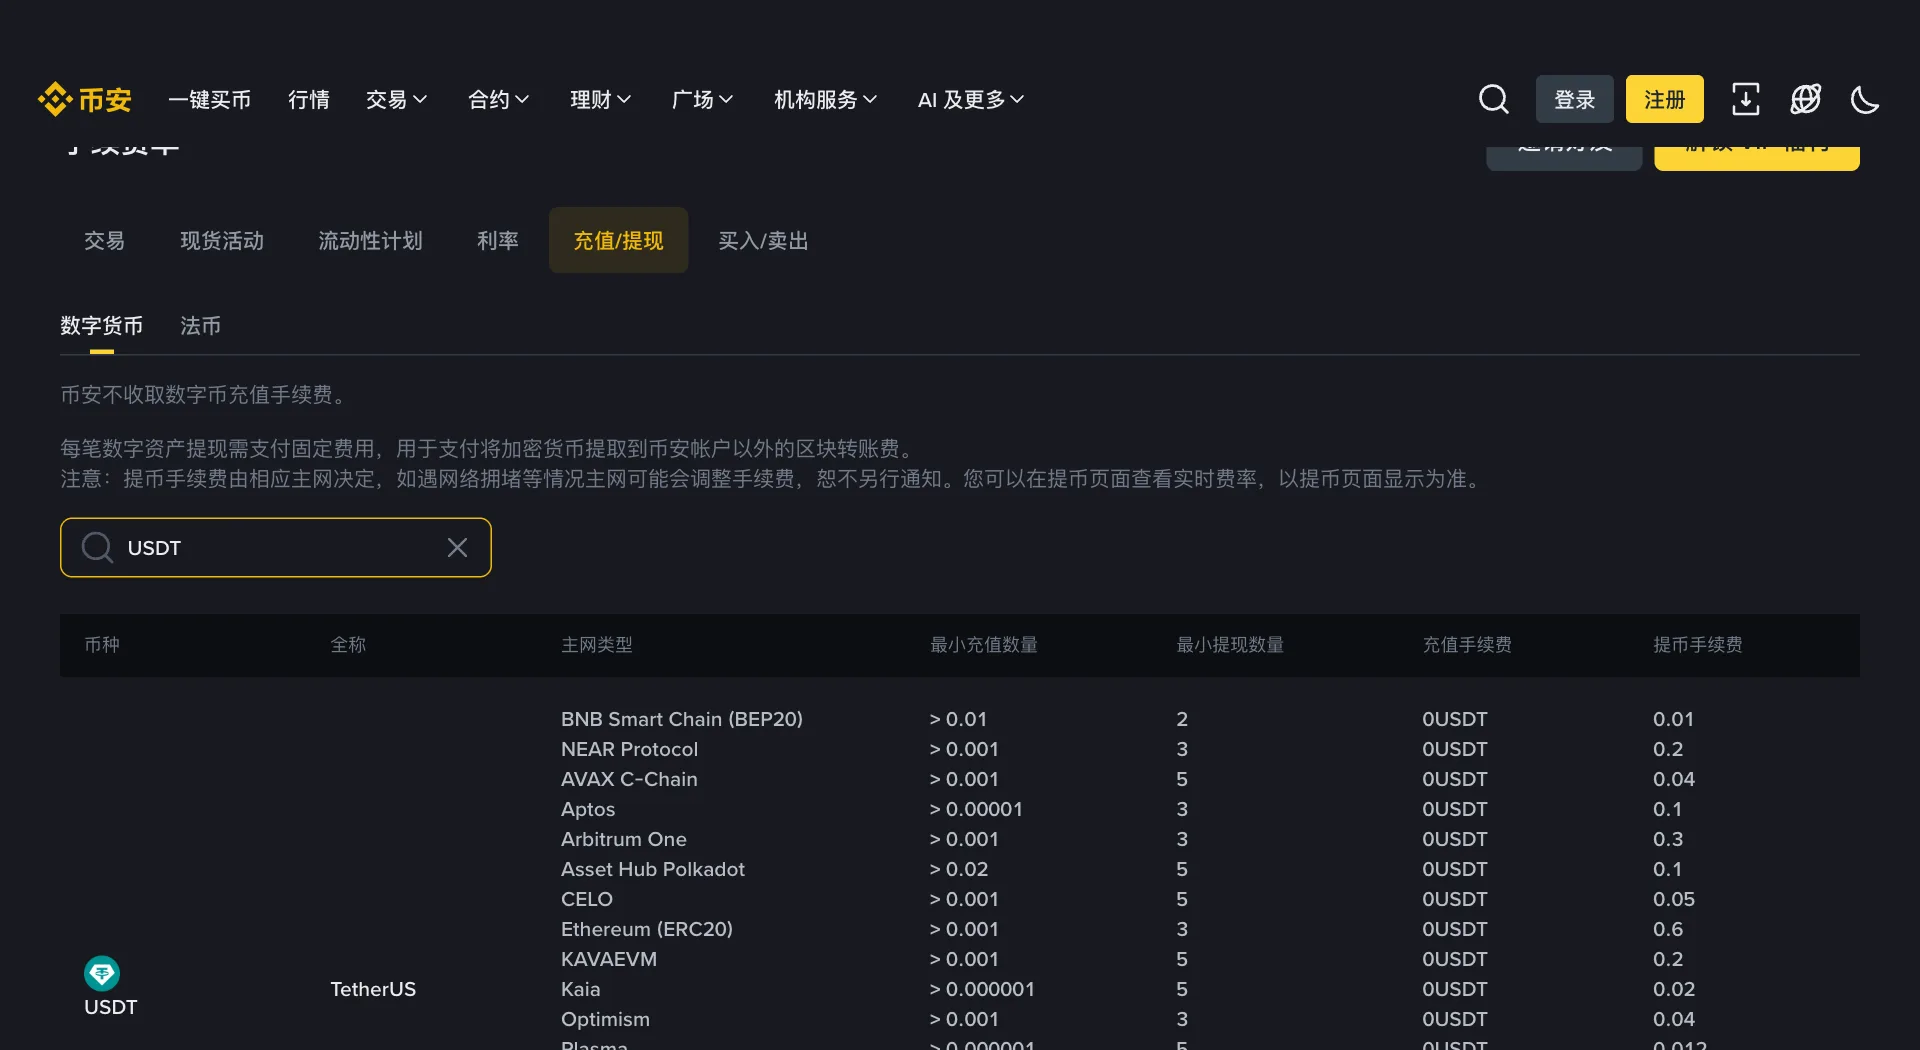Expand the 机构服务 navigation dropdown

826,99
